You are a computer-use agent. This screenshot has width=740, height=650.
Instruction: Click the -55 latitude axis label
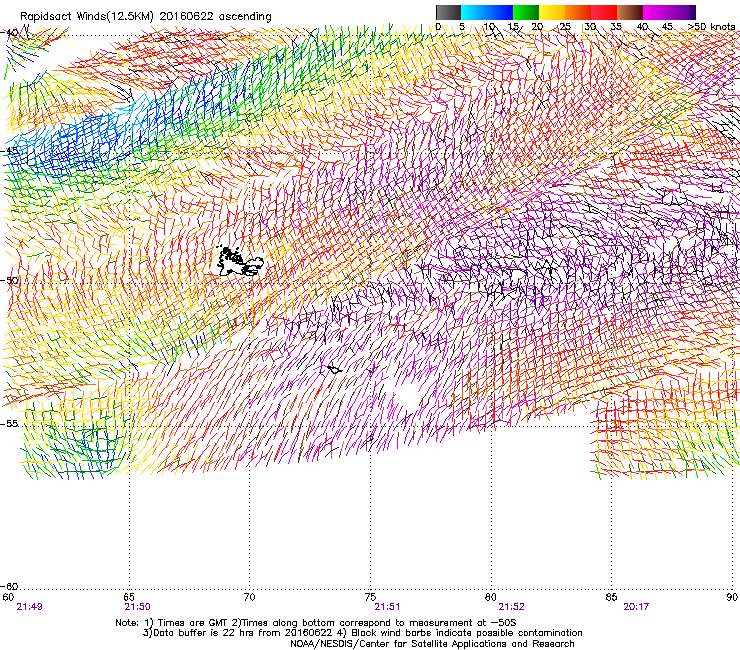[9, 423]
